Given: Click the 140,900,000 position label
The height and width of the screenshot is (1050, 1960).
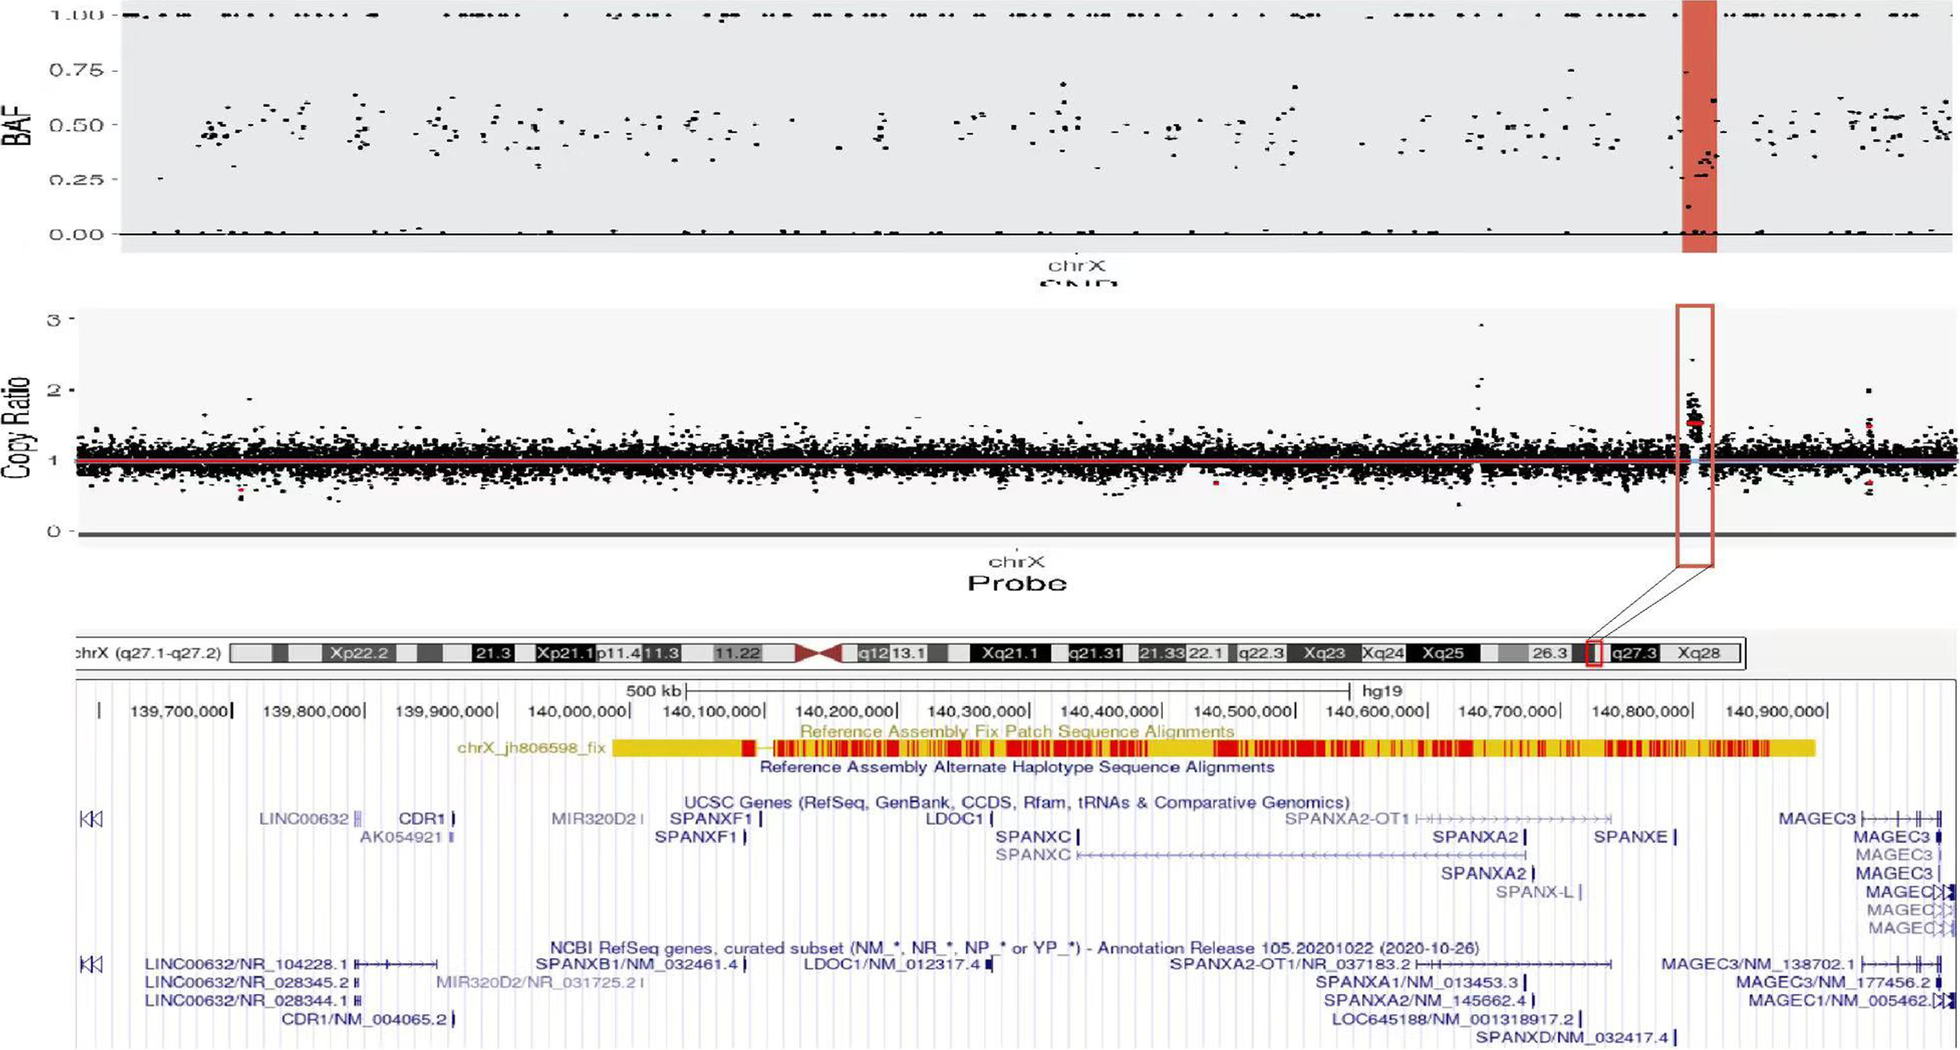Looking at the screenshot, I should 1774,711.
